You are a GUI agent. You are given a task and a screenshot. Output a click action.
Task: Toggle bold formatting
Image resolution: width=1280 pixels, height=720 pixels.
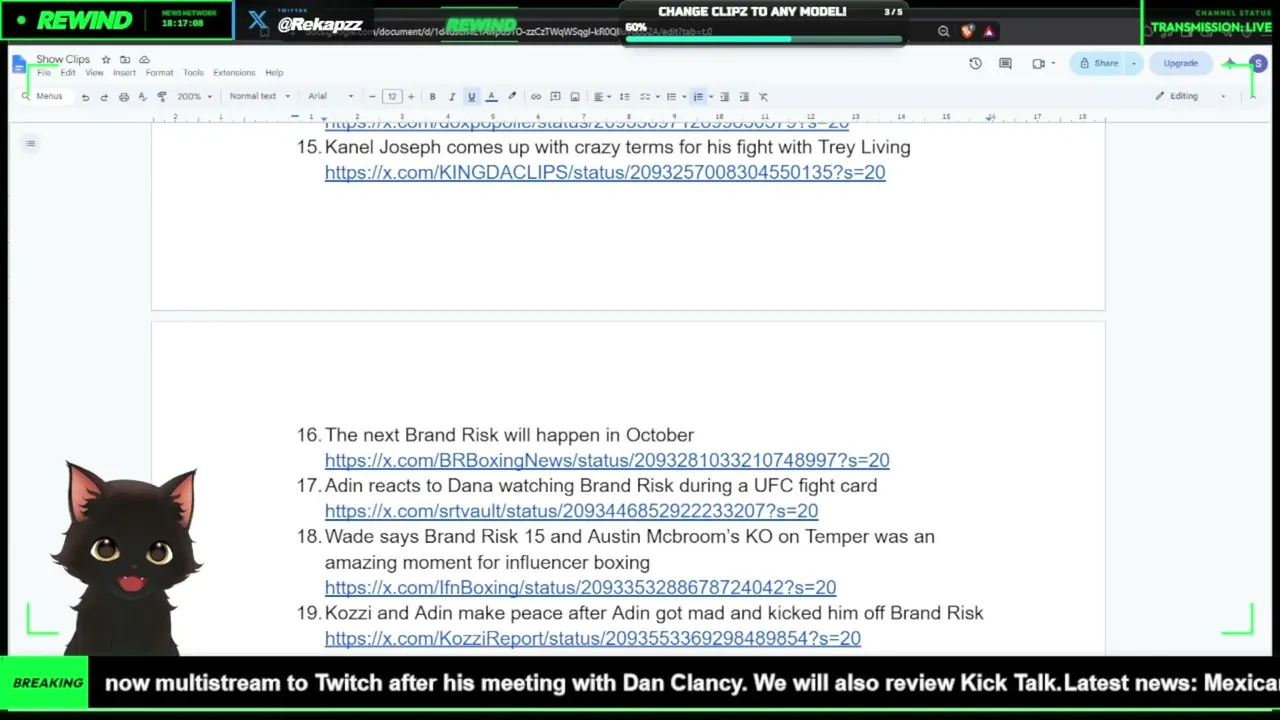432,97
